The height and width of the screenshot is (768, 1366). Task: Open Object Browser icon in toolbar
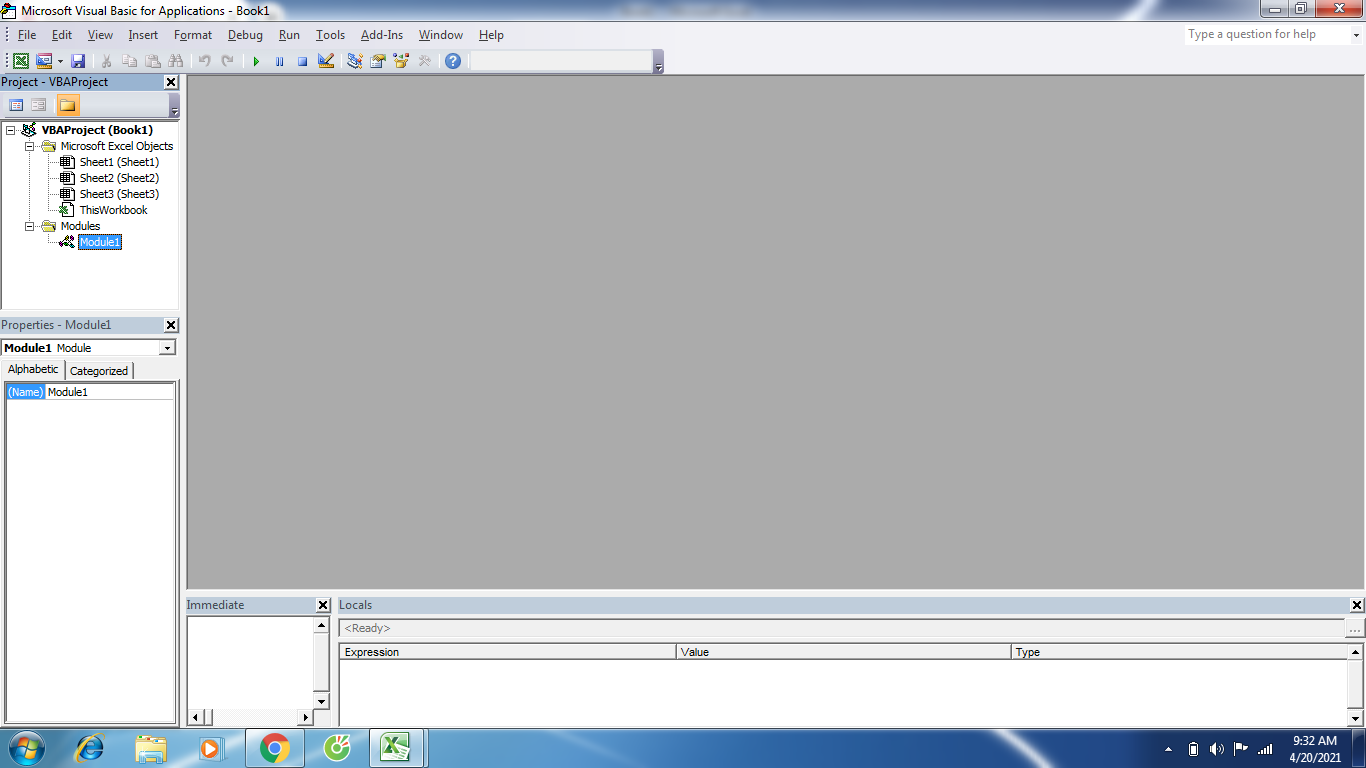tap(401, 61)
